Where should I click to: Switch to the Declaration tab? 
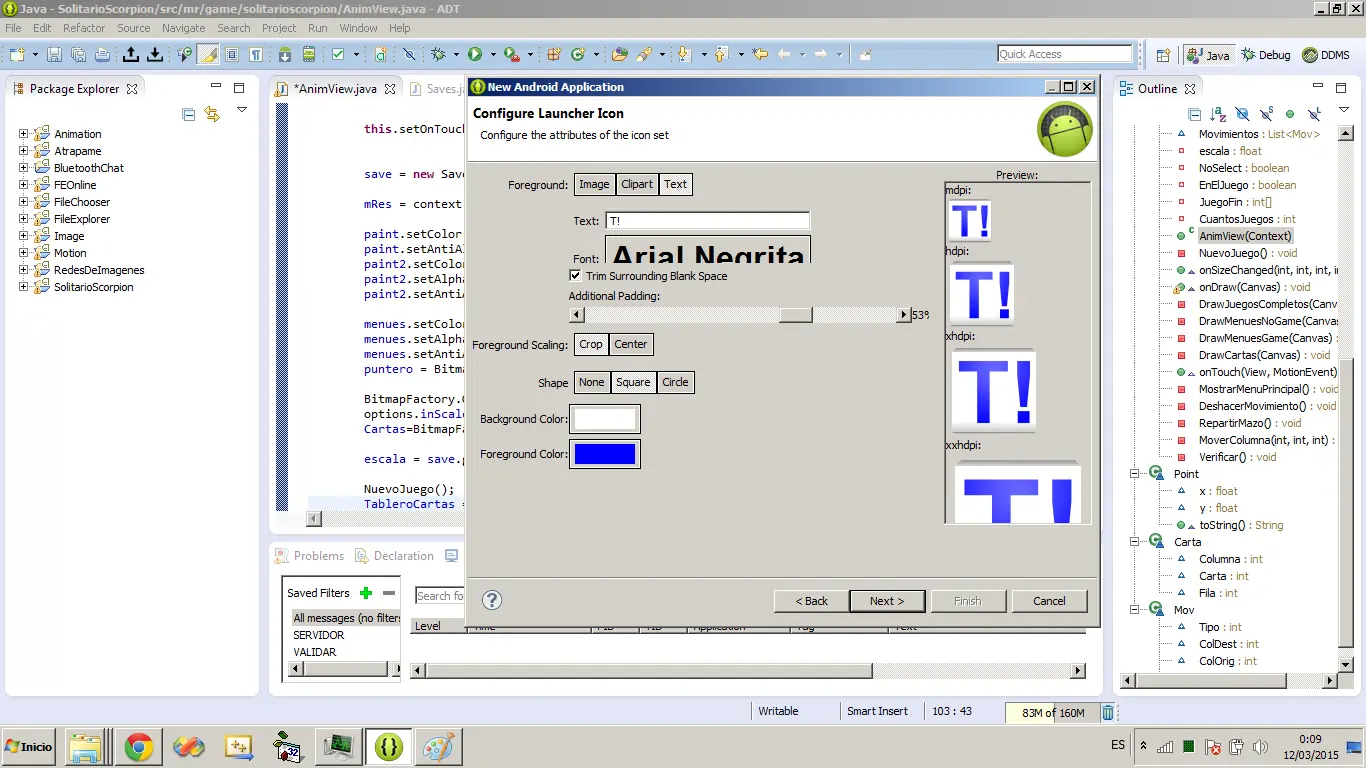point(394,556)
